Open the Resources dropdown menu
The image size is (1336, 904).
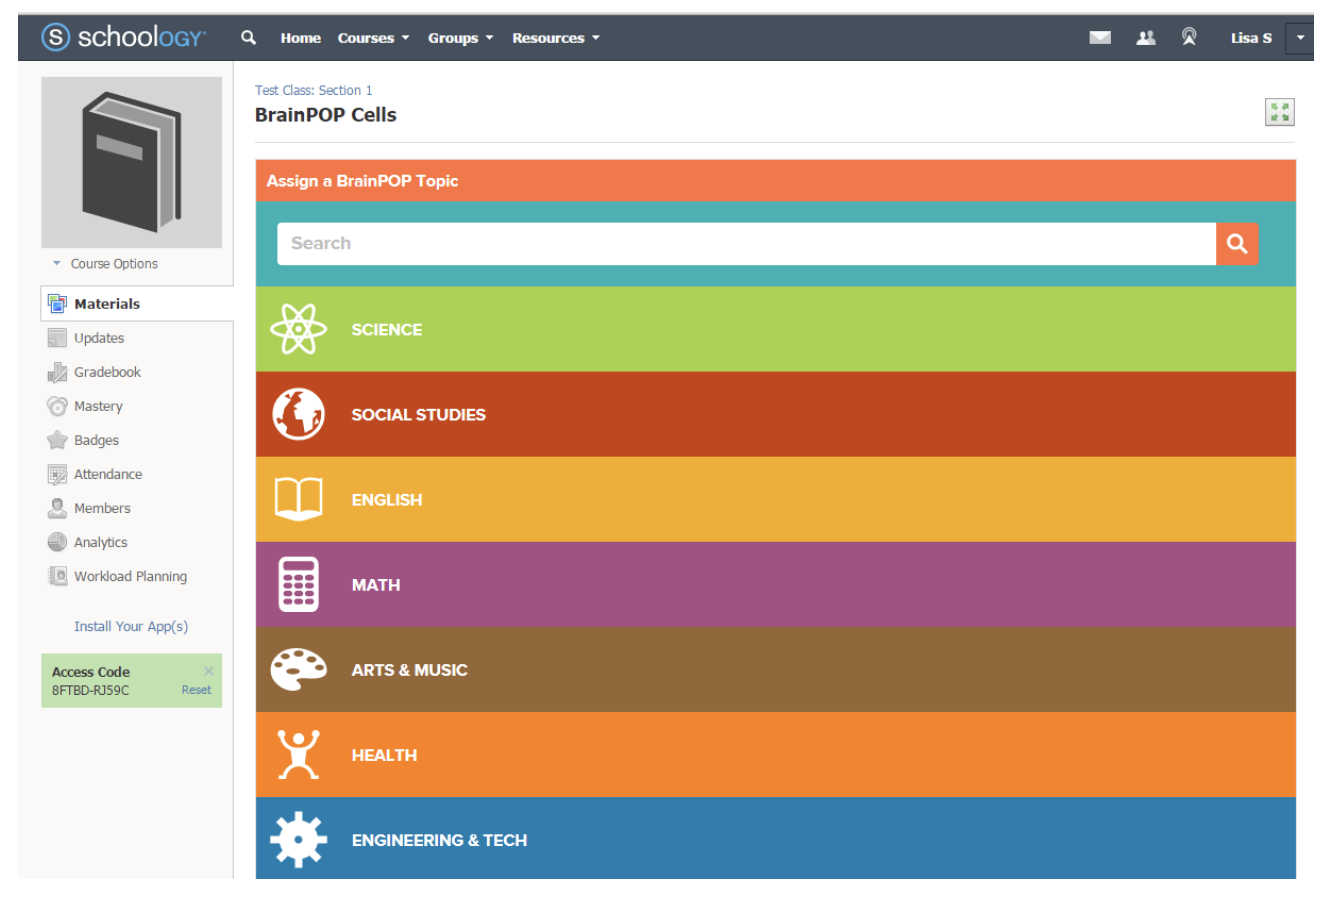point(555,38)
